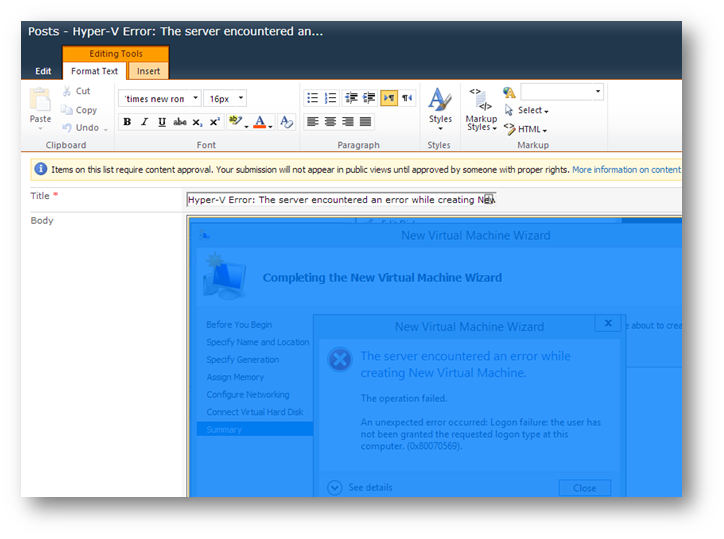724x539 pixels.
Task: Open the font name dropdown
Action: (x=158, y=99)
